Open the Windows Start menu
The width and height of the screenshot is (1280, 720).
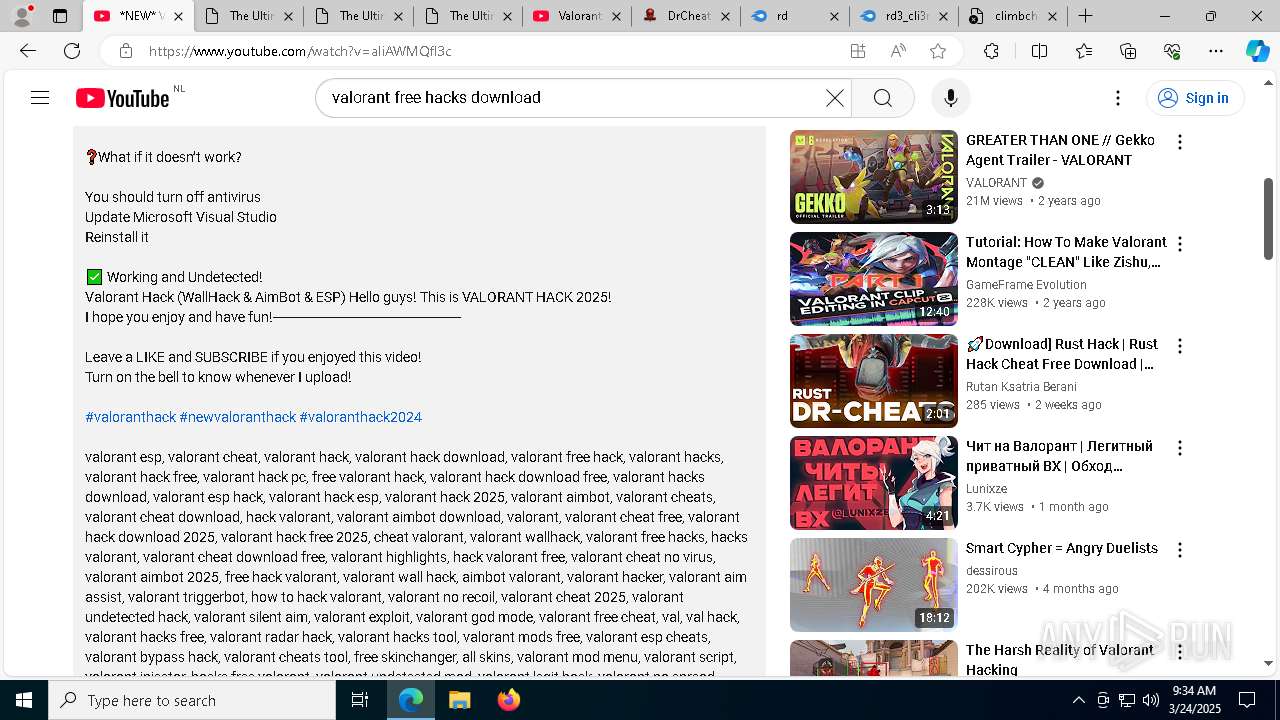click(x=24, y=700)
